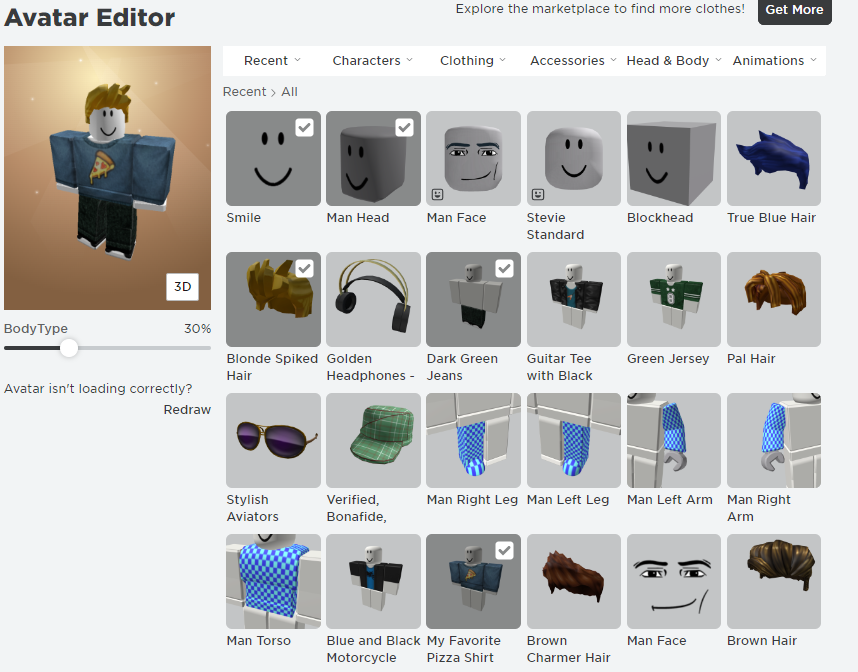Equip Brown Hair
This screenshot has width=858, height=672.
point(774,581)
